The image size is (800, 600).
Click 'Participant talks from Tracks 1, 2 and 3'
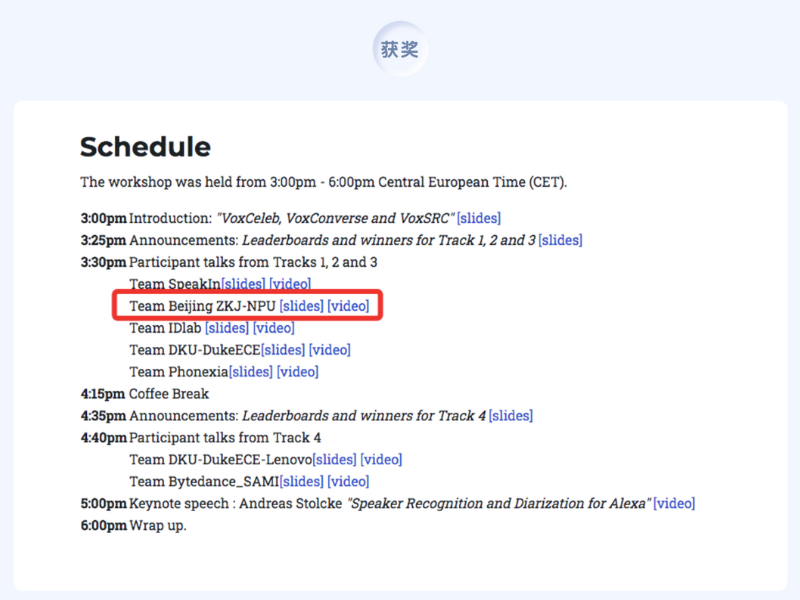click(253, 262)
